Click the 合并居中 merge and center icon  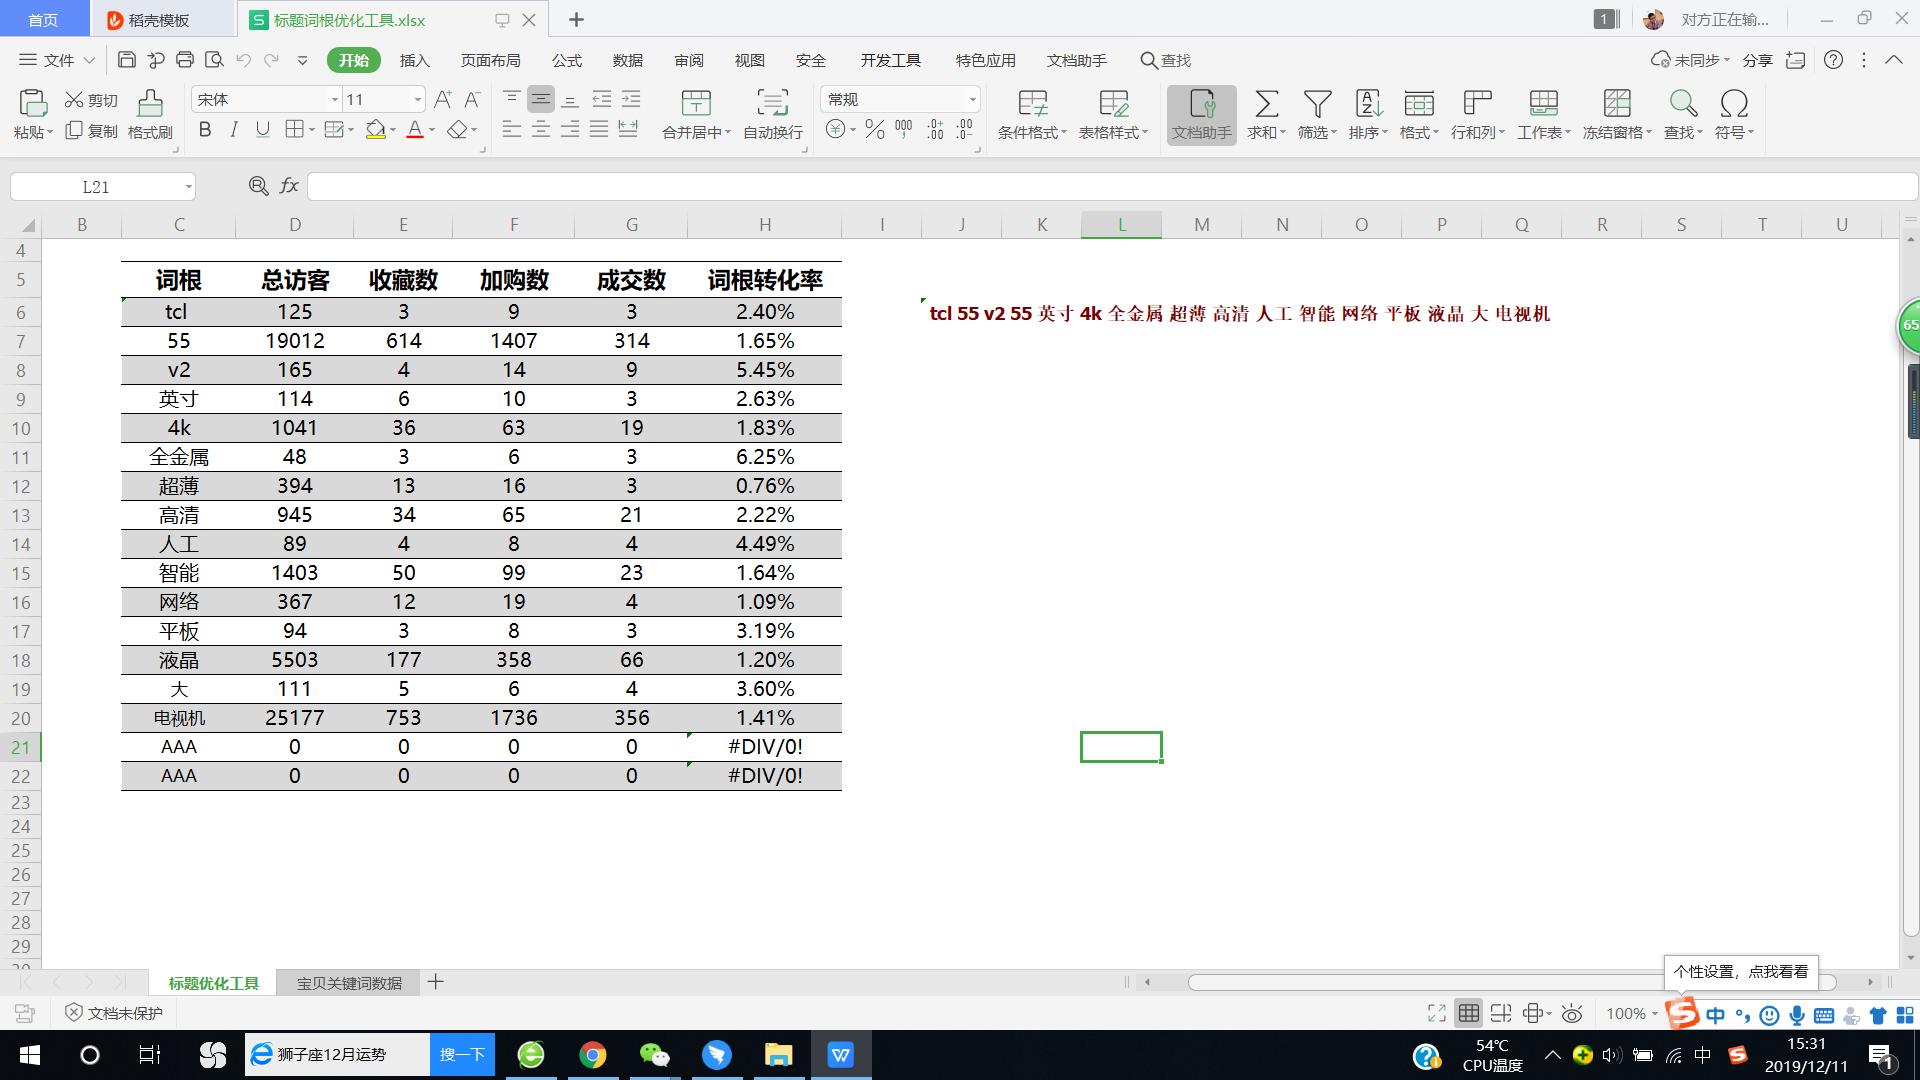694,113
